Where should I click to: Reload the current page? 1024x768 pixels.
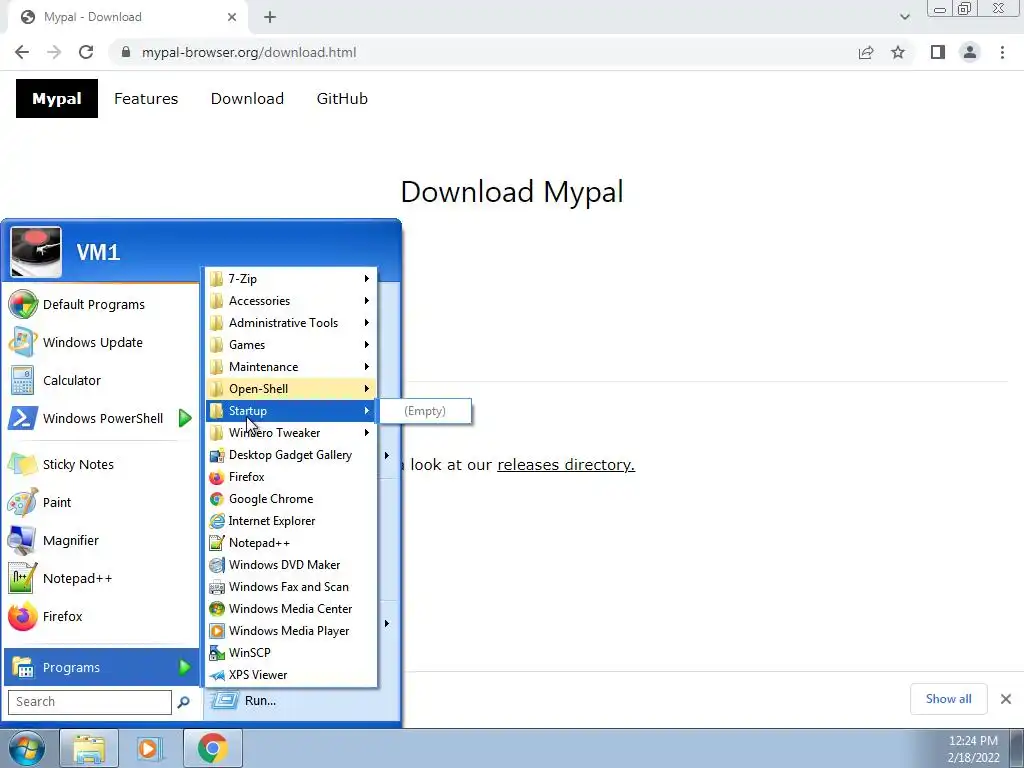86,52
